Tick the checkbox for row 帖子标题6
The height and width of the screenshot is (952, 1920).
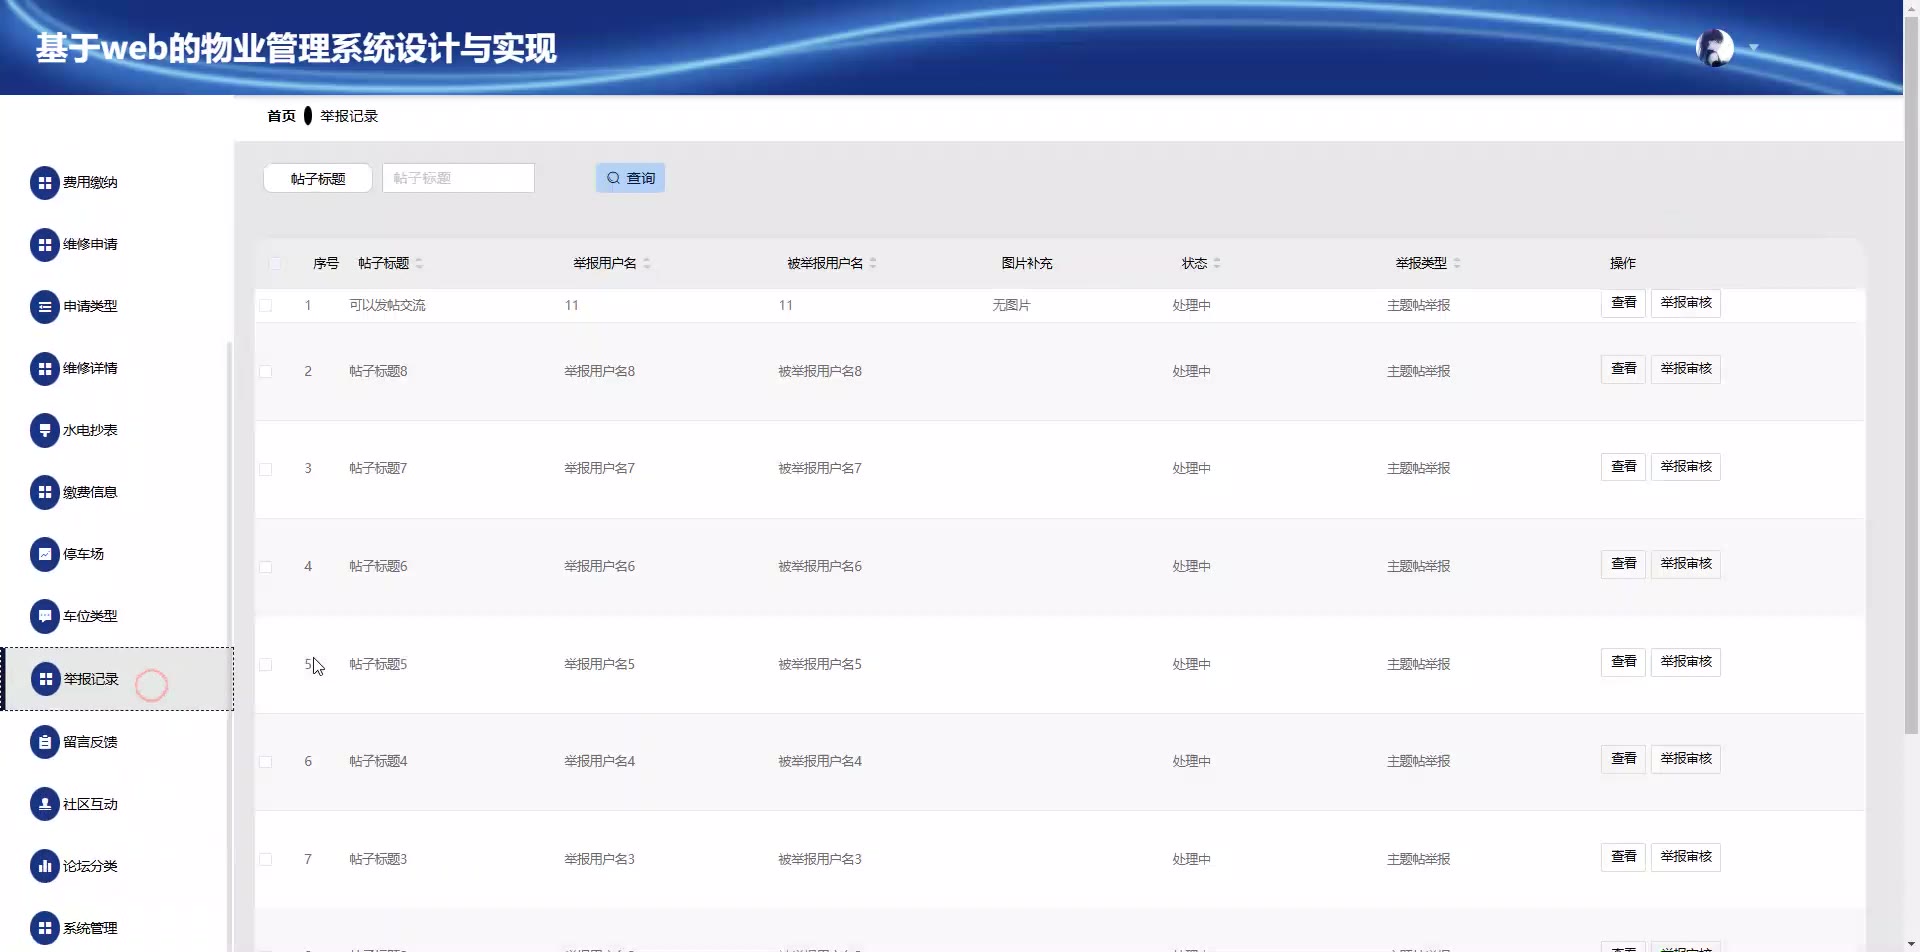(266, 567)
